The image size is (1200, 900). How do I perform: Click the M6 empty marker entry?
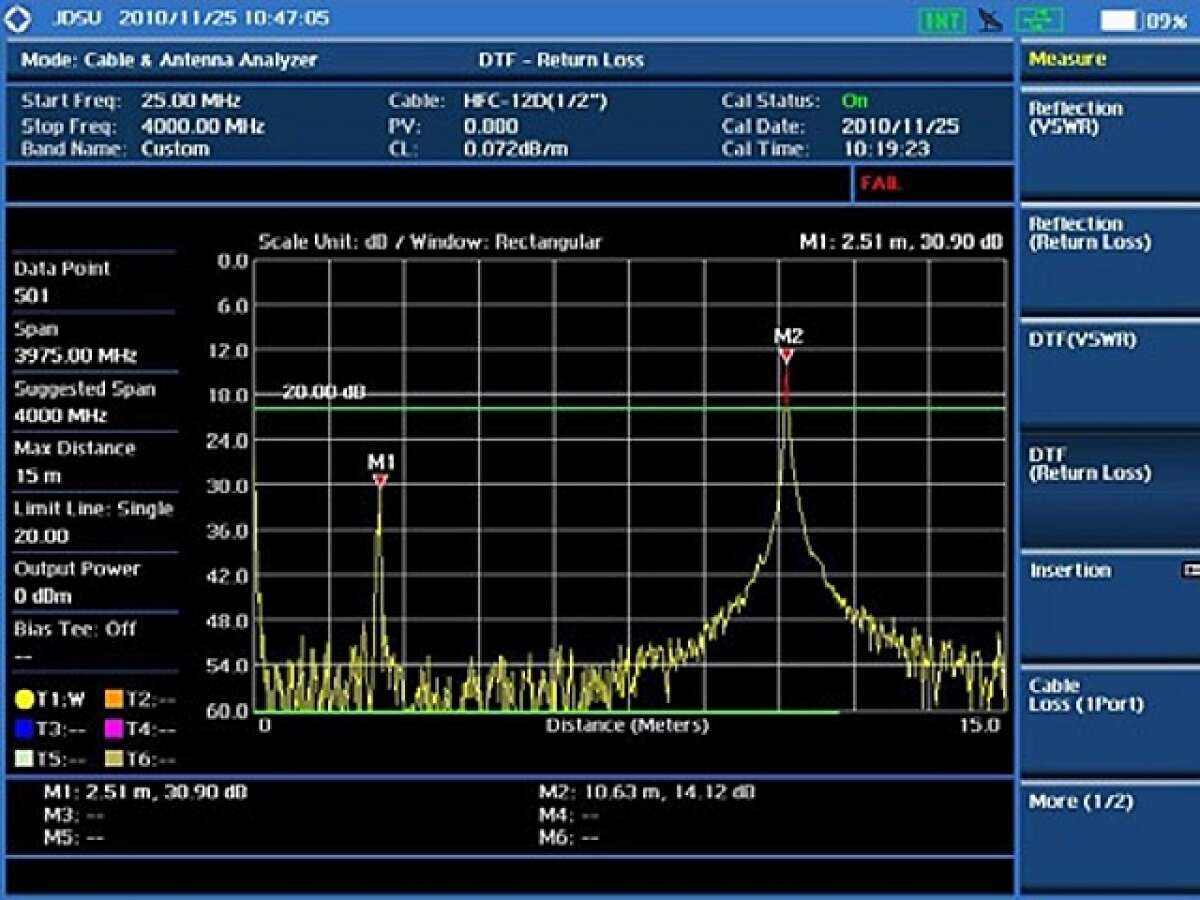[569, 838]
